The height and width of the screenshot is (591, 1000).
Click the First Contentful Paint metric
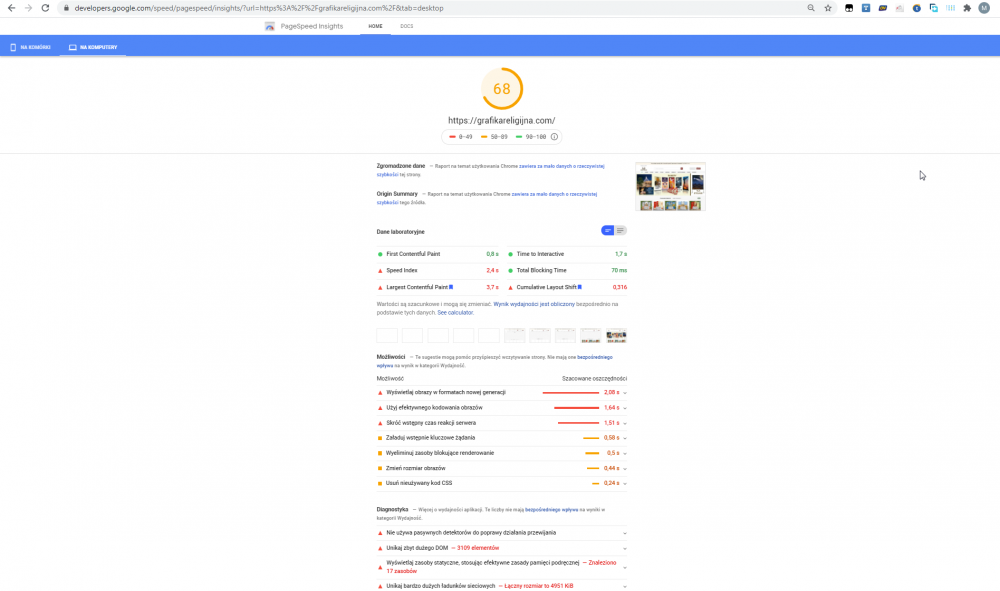tap(438, 254)
